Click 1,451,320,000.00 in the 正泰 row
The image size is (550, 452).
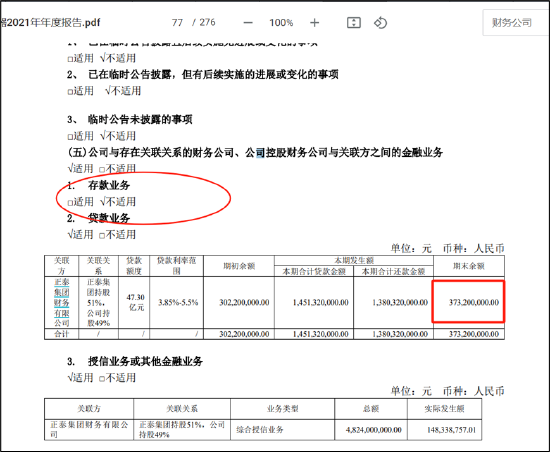point(321,303)
